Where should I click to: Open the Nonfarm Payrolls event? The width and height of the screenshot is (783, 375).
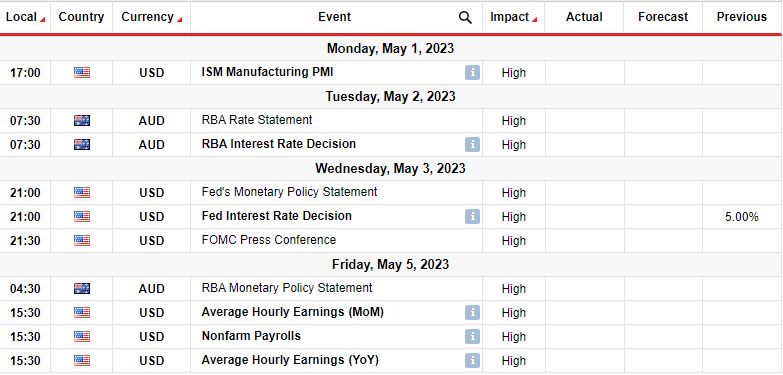coord(251,336)
